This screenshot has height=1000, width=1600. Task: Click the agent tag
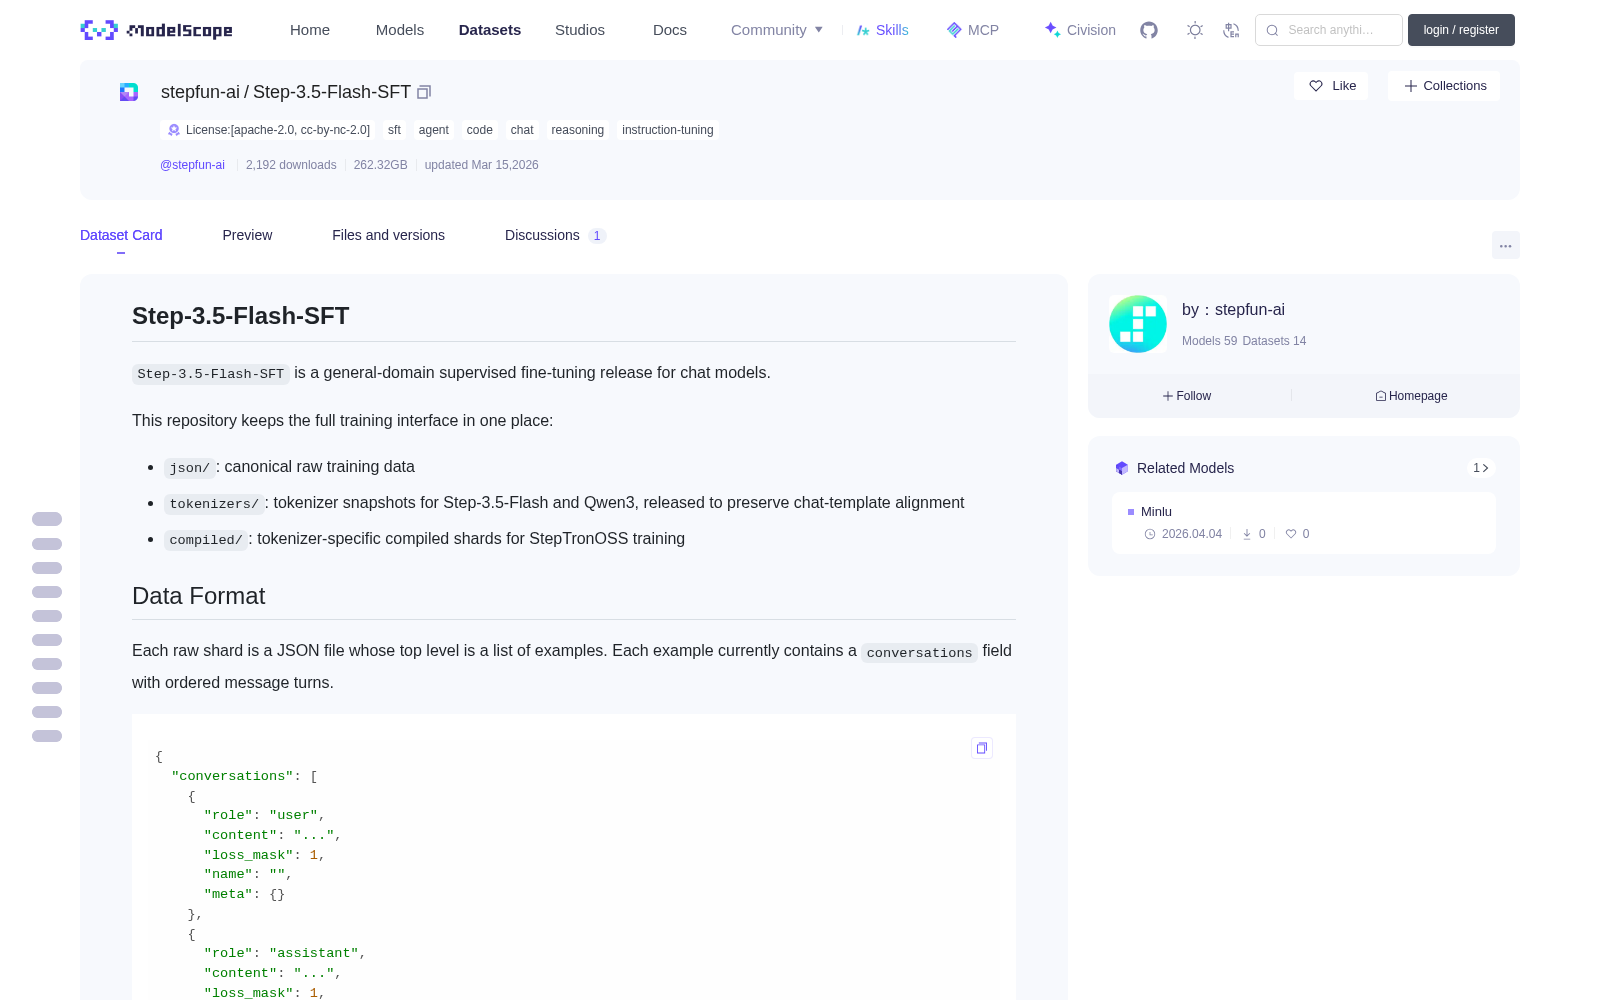coord(434,130)
